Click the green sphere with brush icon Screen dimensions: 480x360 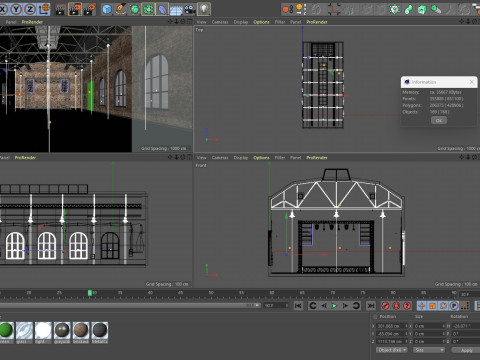click(436, 9)
